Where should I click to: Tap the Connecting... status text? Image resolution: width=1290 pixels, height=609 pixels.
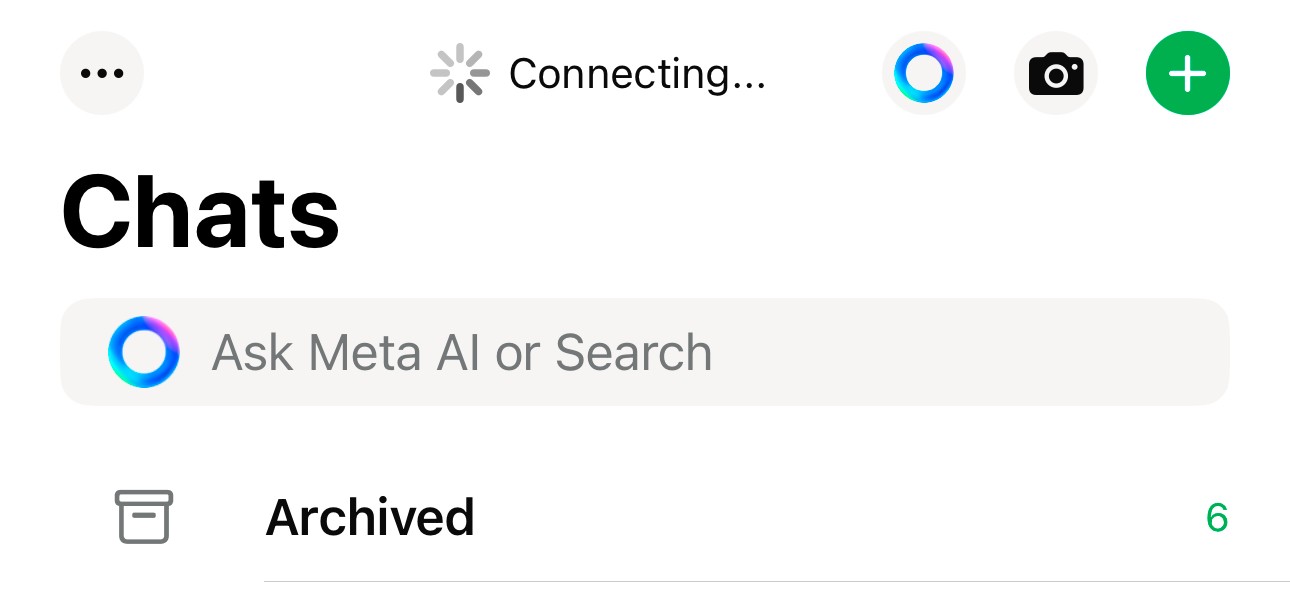[637, 74]
